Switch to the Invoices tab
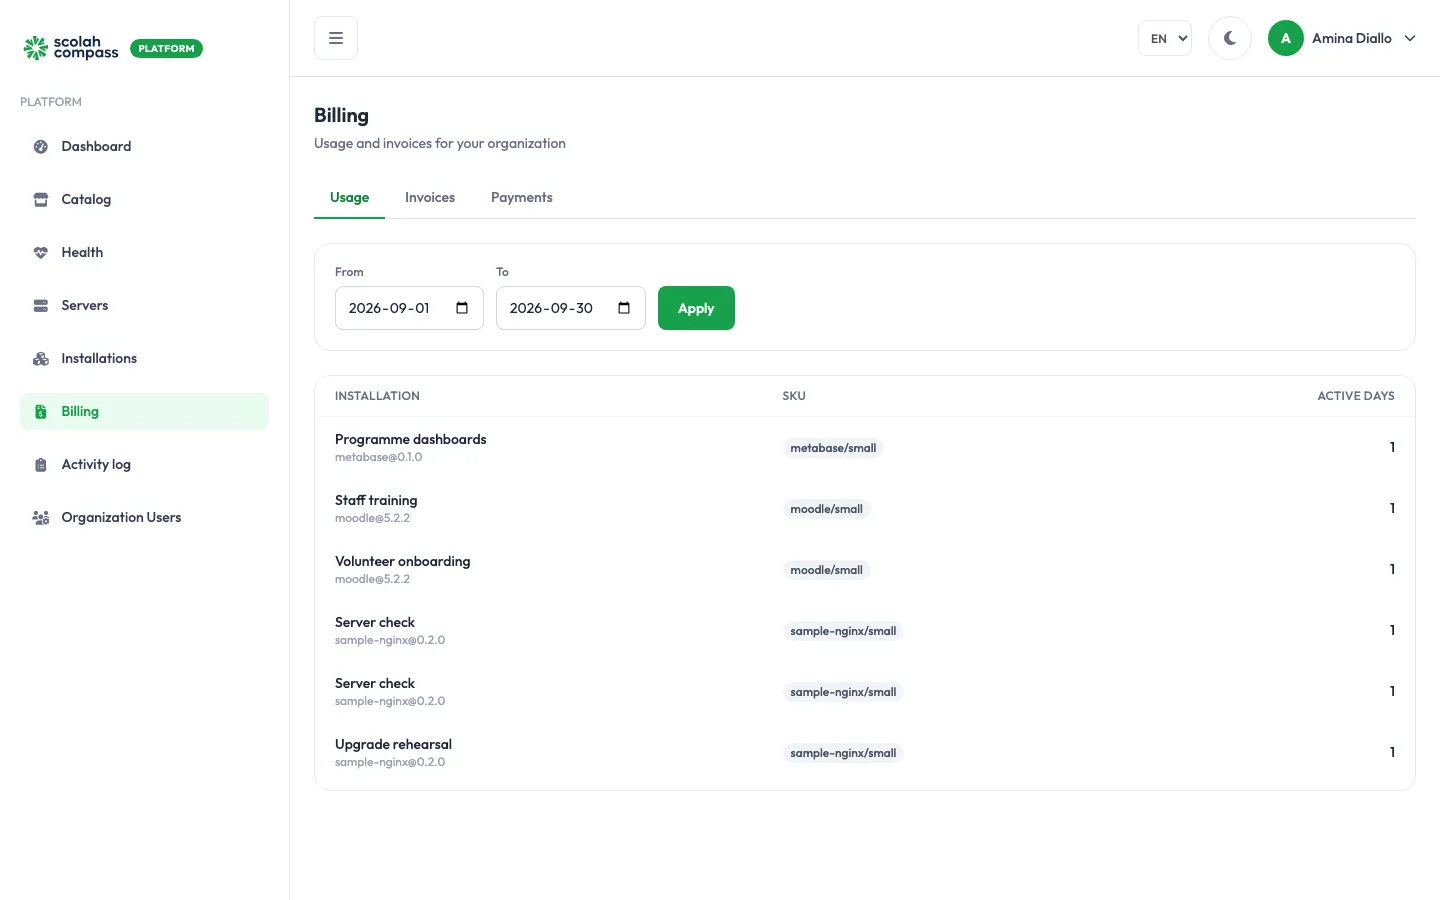This screenshot has width=1440, height=900. click(x=430, y=198)
